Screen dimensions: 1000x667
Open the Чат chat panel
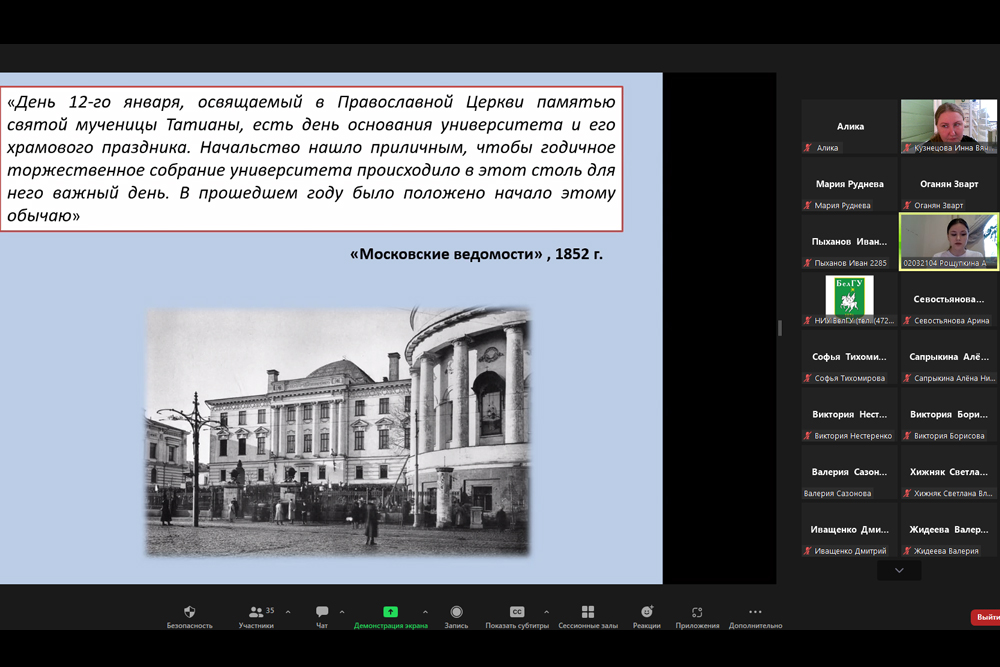pos(322,612)
